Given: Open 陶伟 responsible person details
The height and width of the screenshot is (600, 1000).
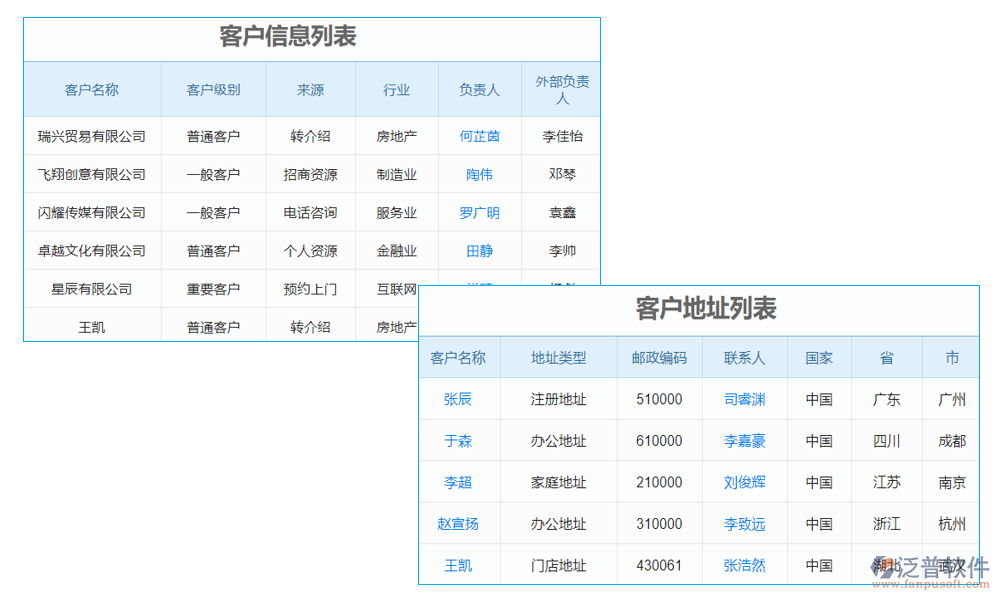Looking at the screenshot, I should tap(478, 174).
